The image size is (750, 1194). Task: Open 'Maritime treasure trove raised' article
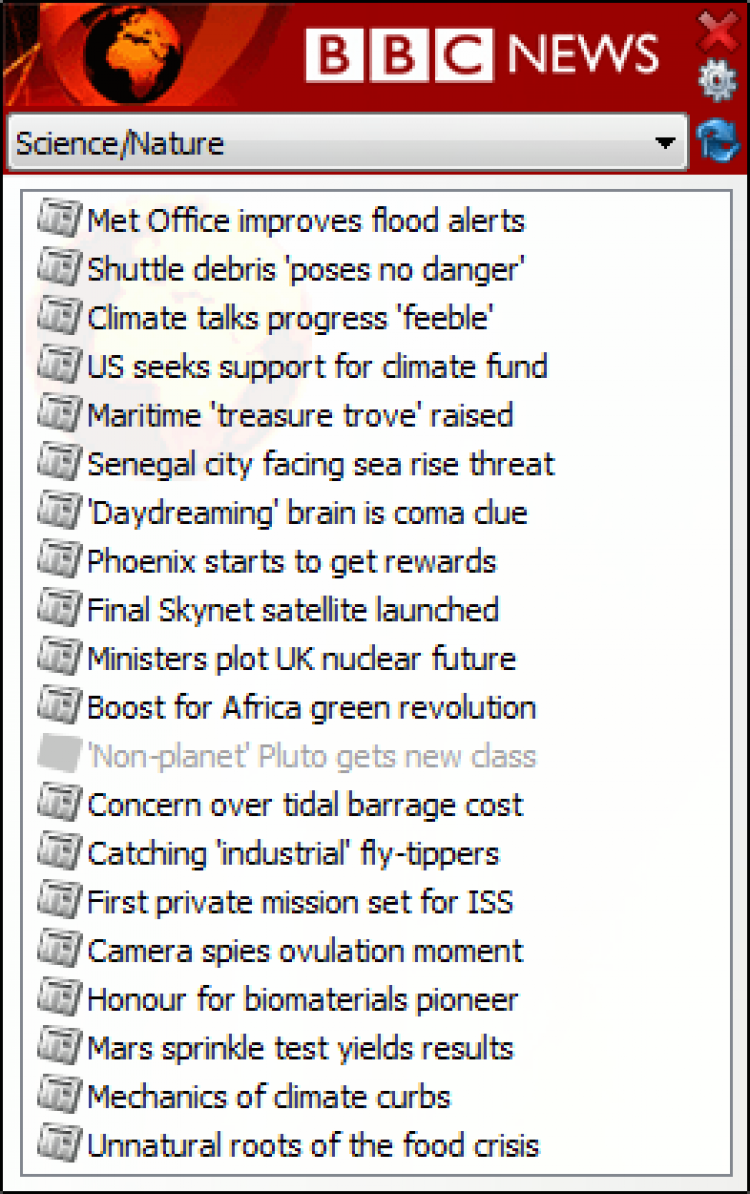(x=300, y=416)
